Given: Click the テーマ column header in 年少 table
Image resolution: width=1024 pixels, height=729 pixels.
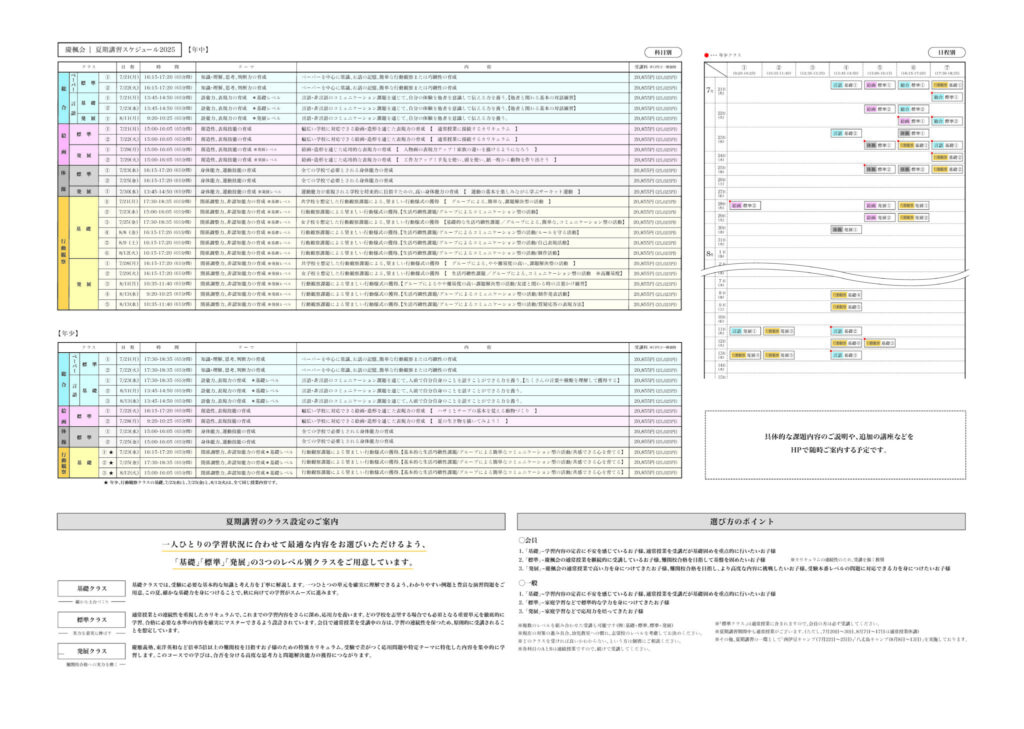Looking at the screenshot, I should click(246, 348).
